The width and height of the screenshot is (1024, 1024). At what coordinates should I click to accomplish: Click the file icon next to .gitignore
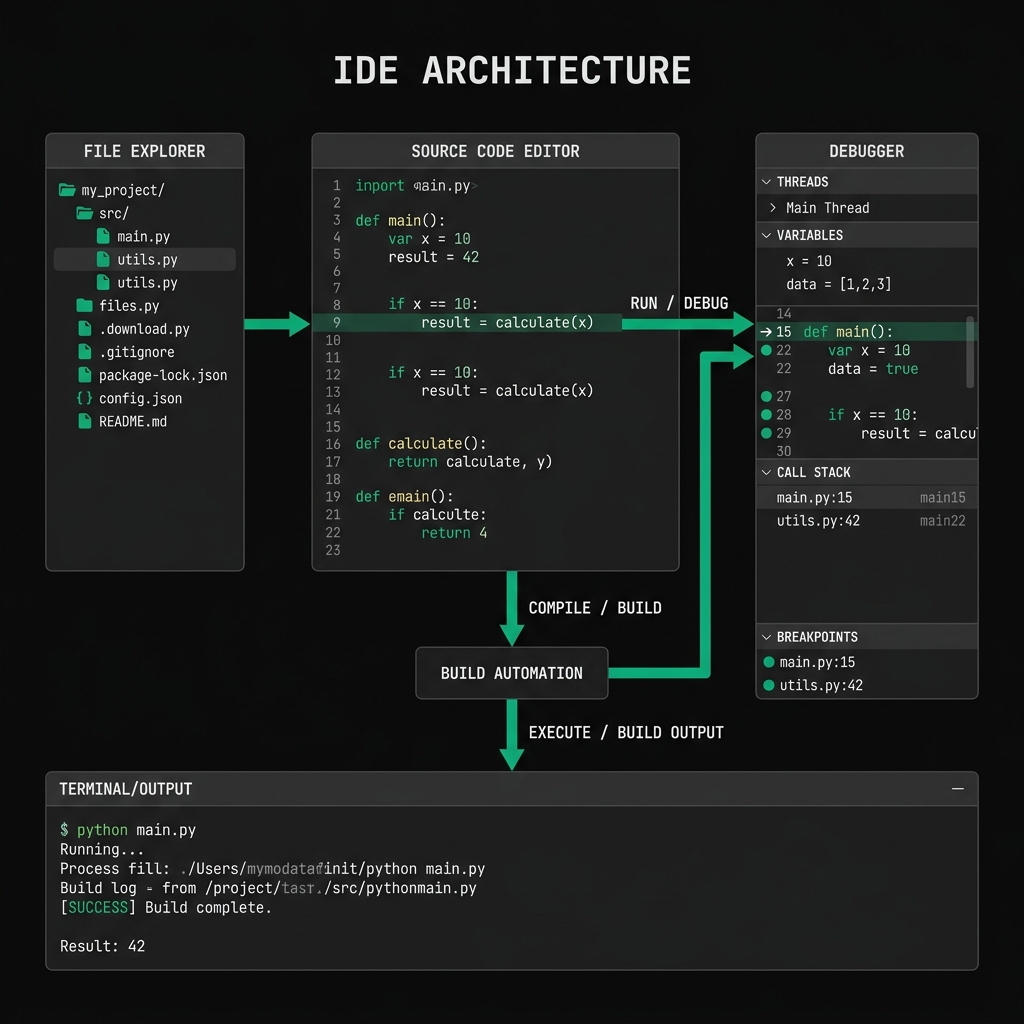point(85,352)
